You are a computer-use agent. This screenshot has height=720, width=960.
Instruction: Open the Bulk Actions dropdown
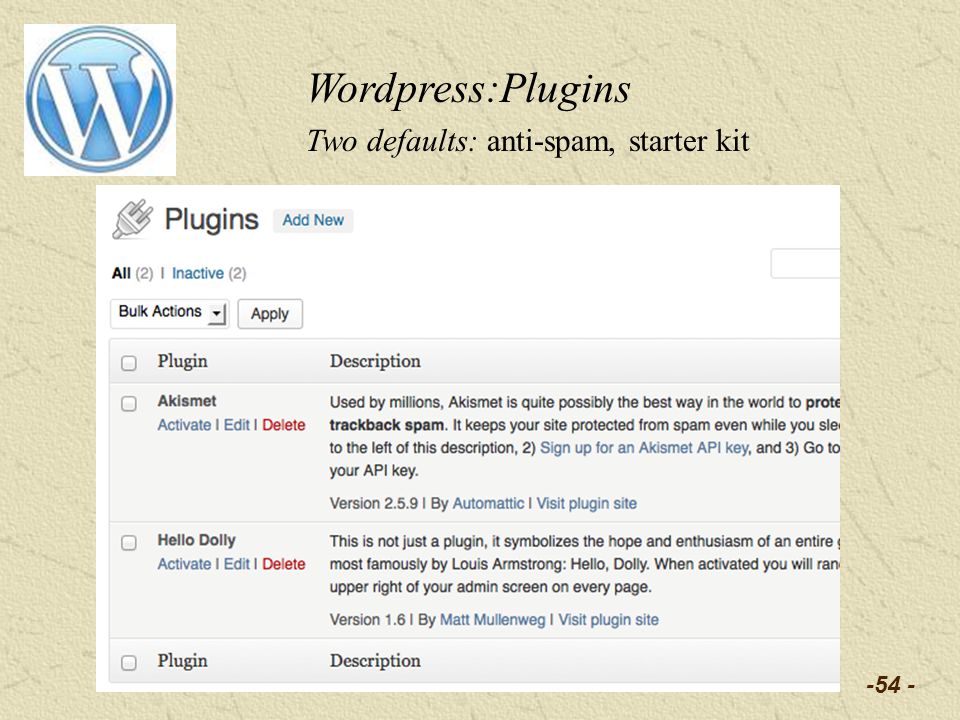(x=170, y=313)
